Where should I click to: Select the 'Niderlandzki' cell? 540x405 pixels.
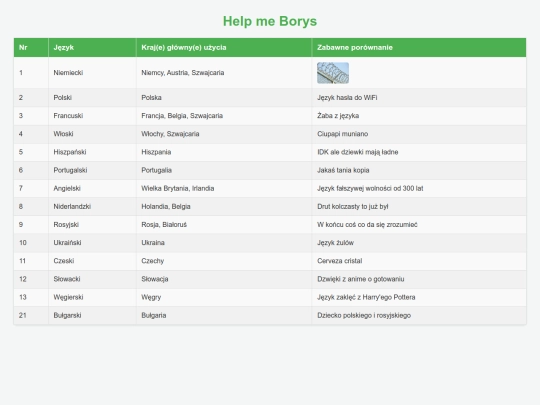click(92, 206)
